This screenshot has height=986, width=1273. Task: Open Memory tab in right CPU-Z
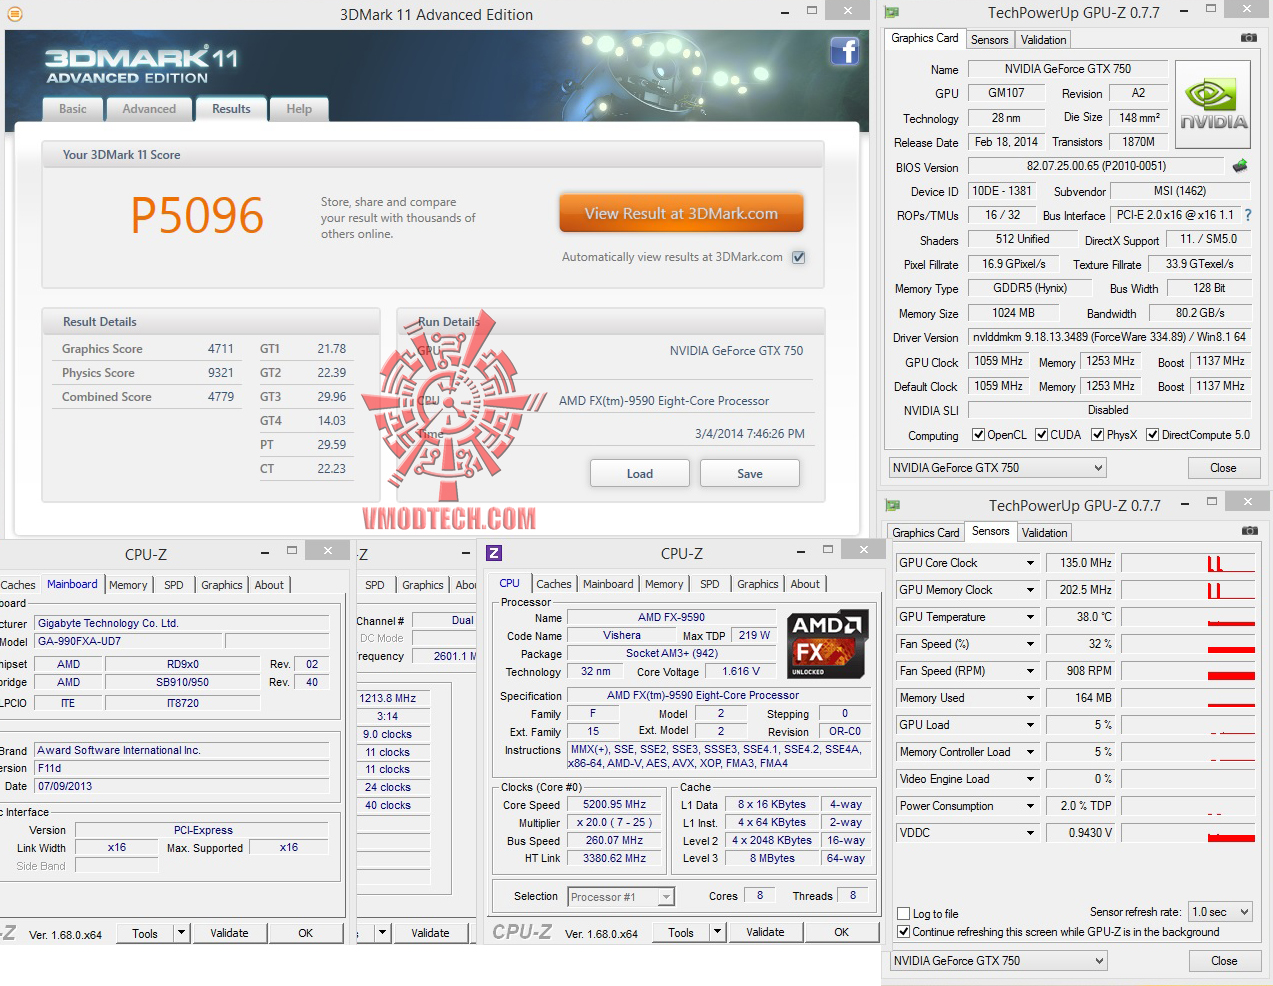click(x=664, y=584)
